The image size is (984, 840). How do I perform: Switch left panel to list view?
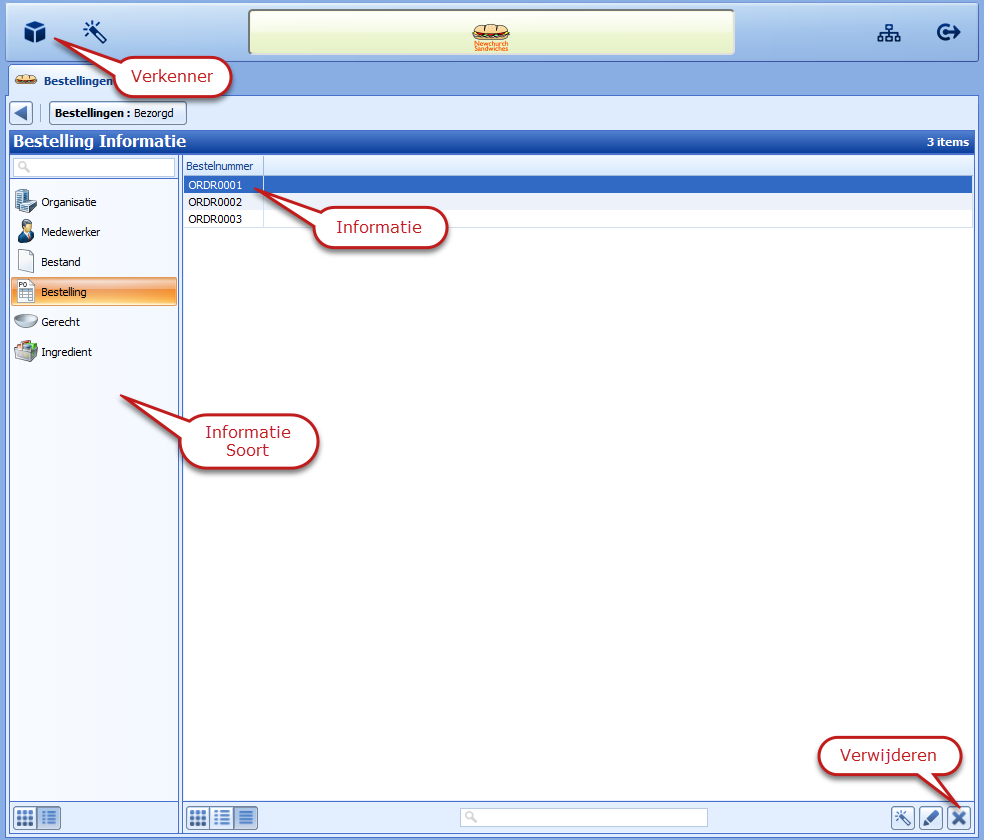[49, 818]
